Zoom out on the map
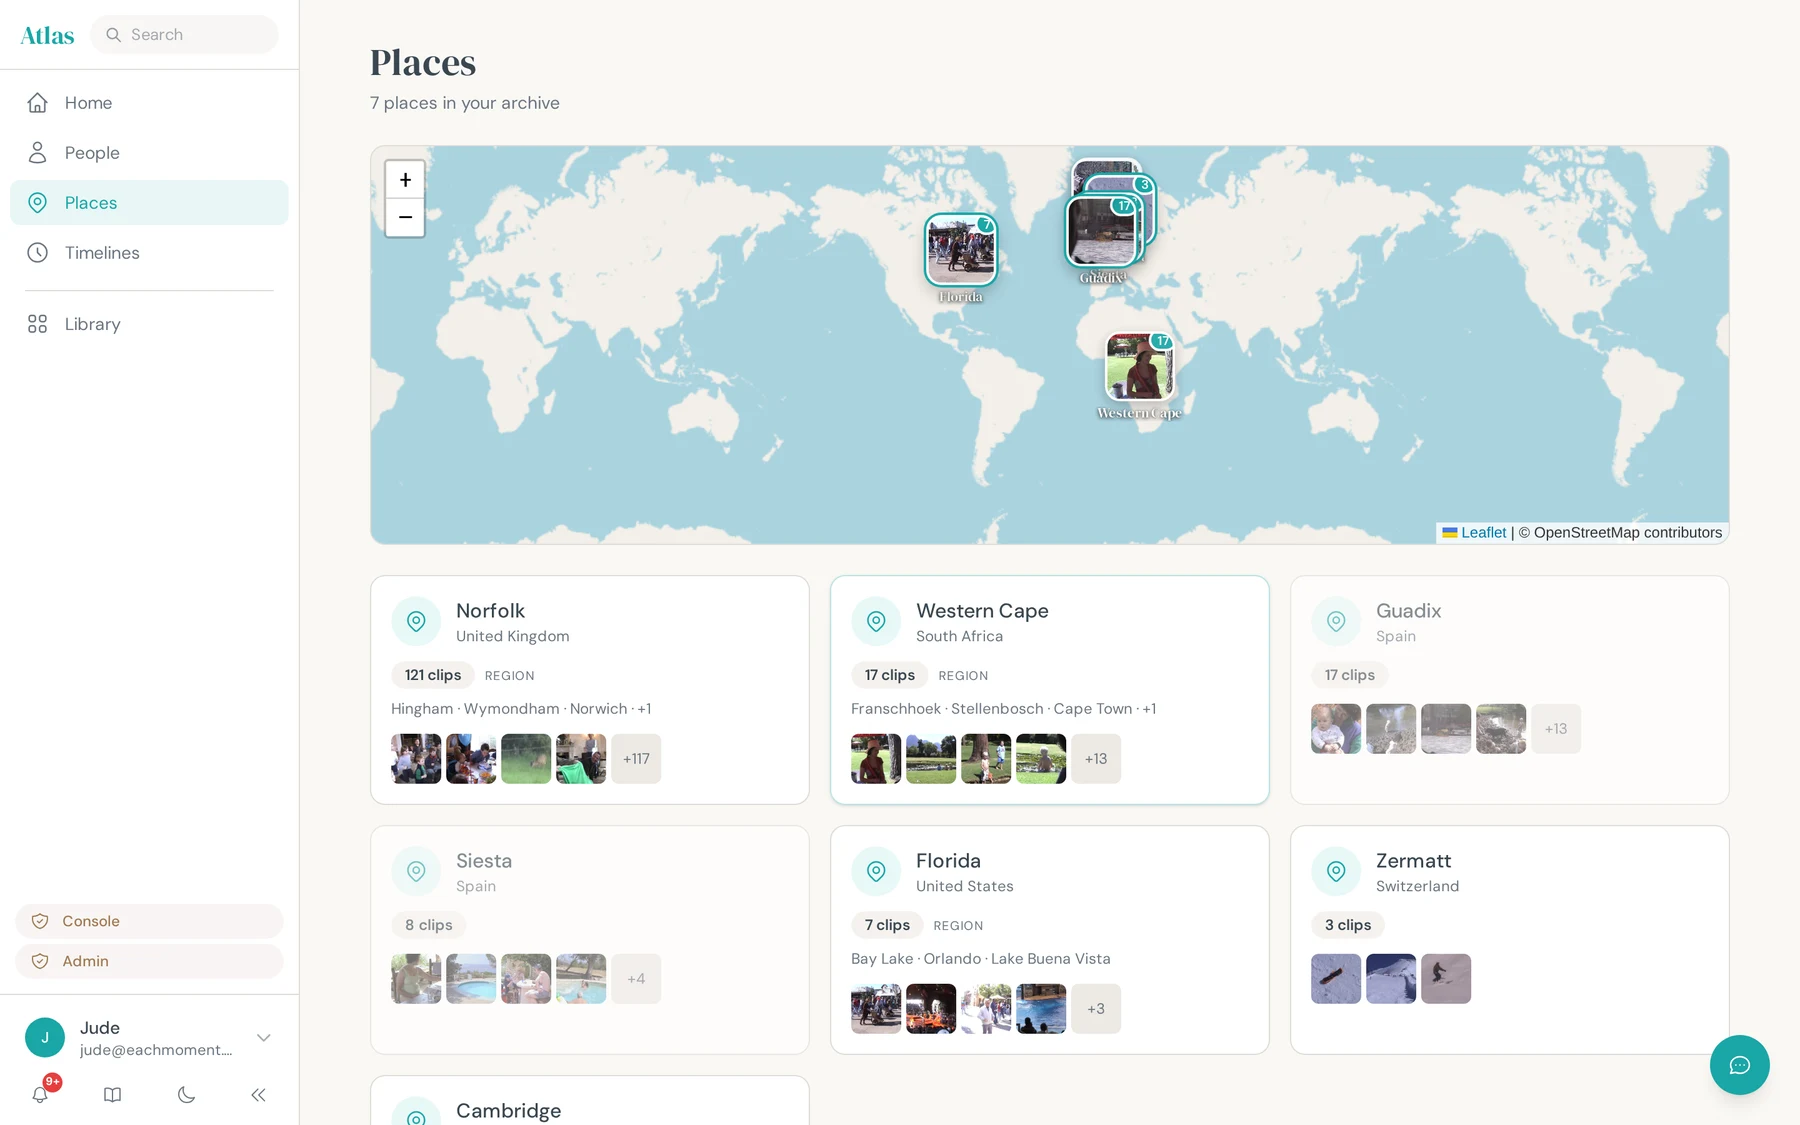The height and width of the screenshot is (1125, 1800). (405, 217)
